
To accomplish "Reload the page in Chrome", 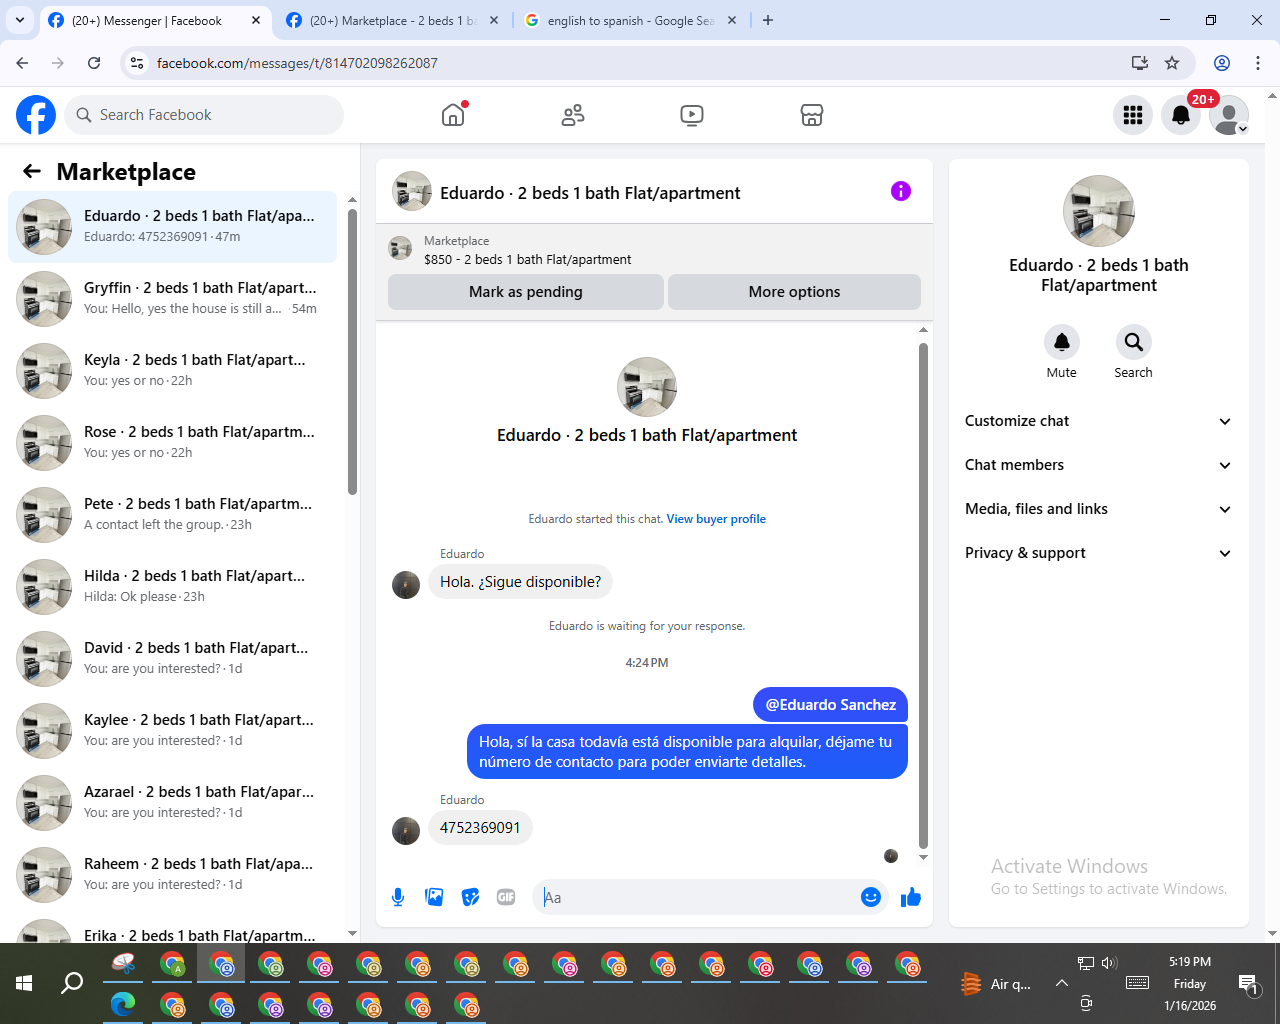I will pyautogui.click(x=94, y=63).
